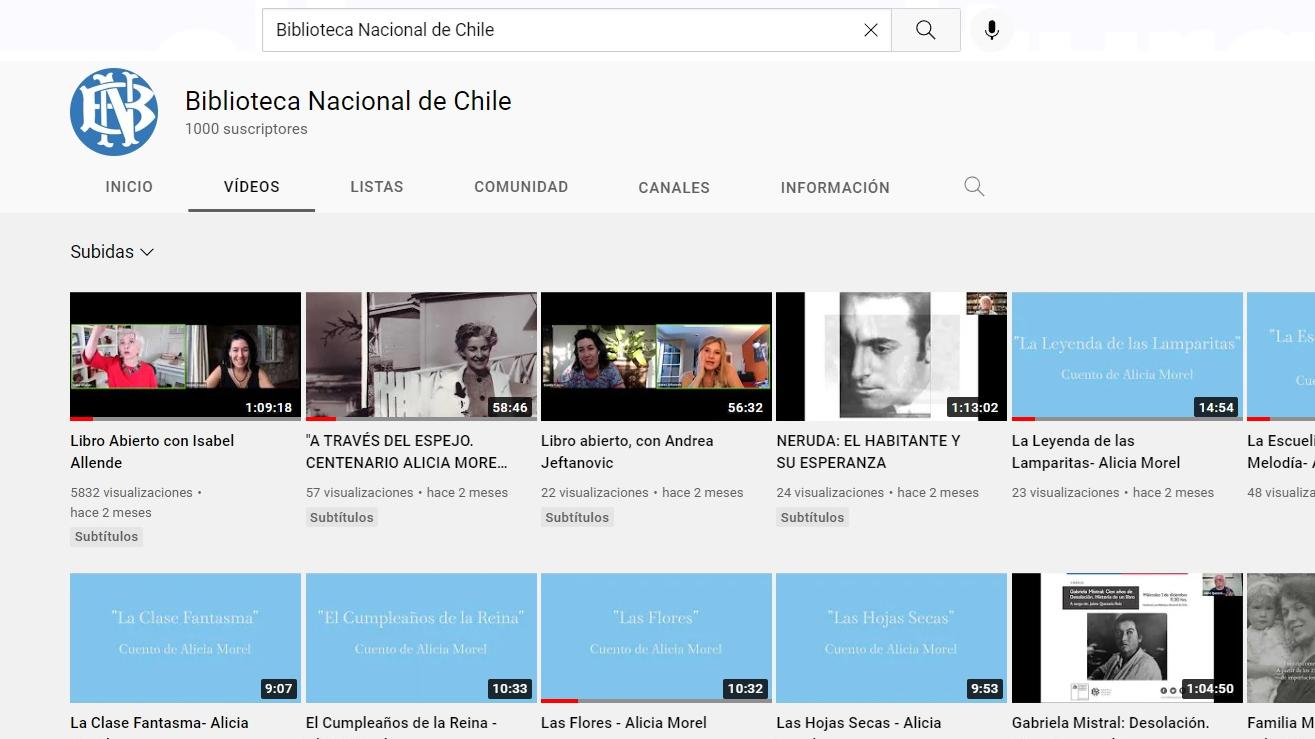Viewport: 1315px width, 739px height.
Task: Open title La Leyenda de las Lamparitas
Action: click(x=1096, y=452)
